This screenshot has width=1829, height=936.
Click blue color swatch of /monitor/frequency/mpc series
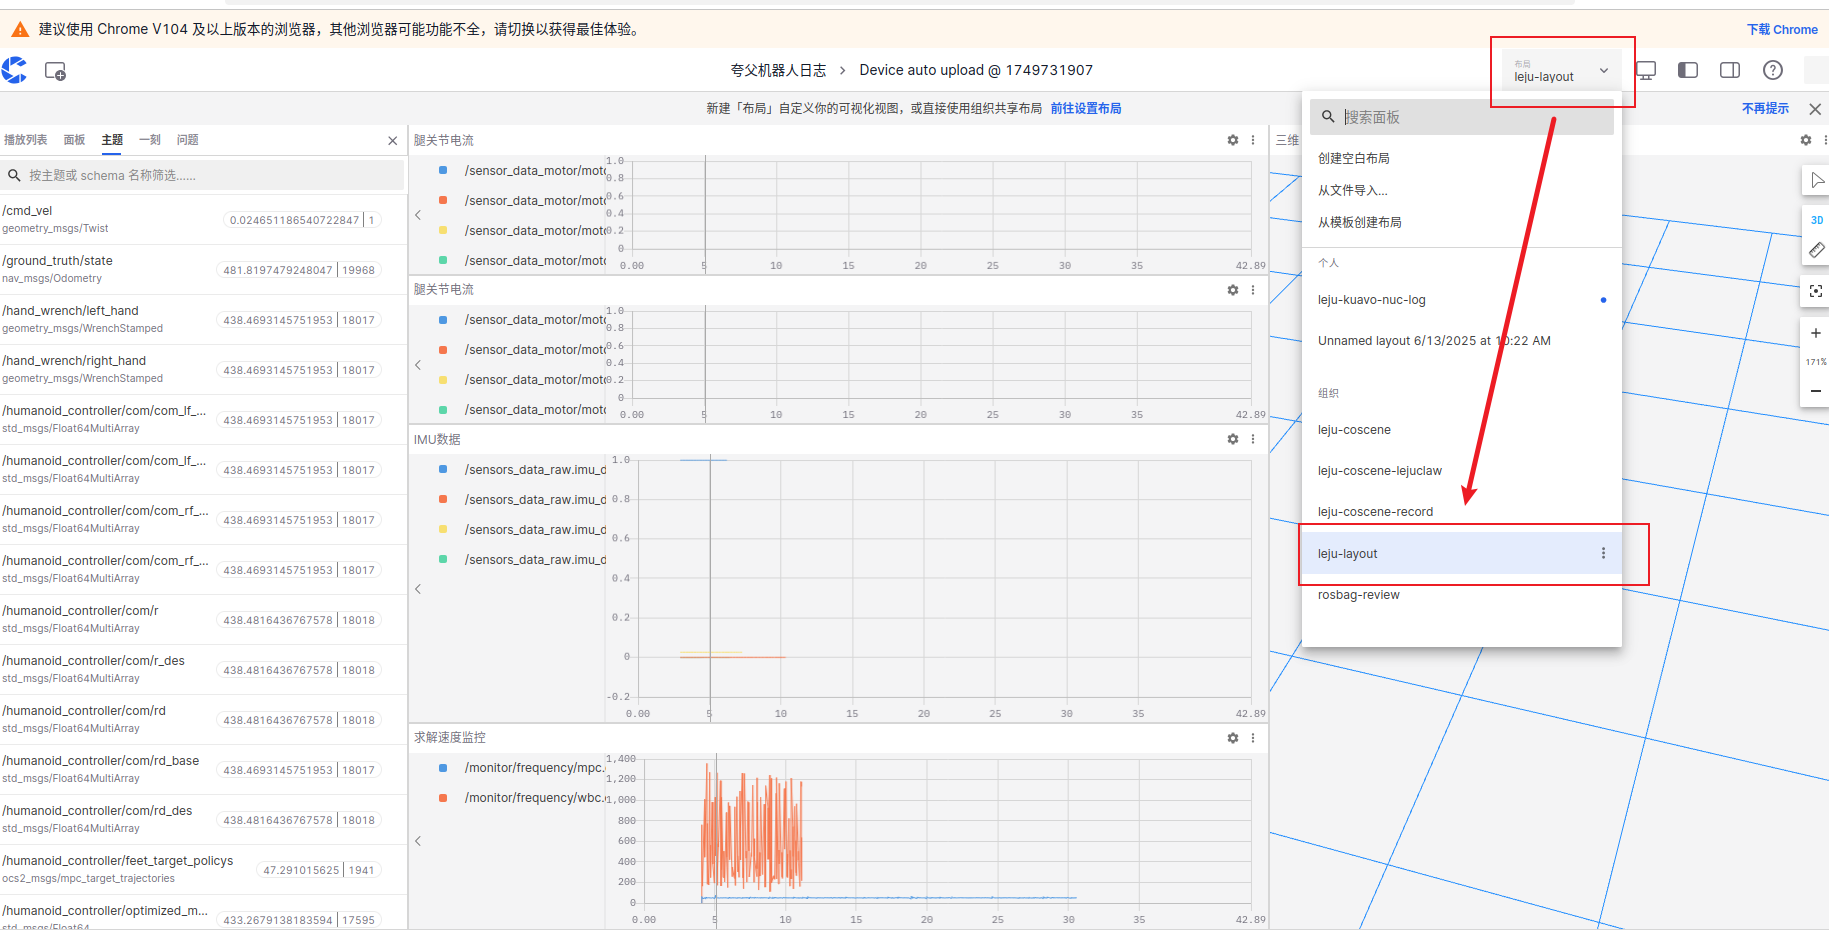click(x=443, y=768)
